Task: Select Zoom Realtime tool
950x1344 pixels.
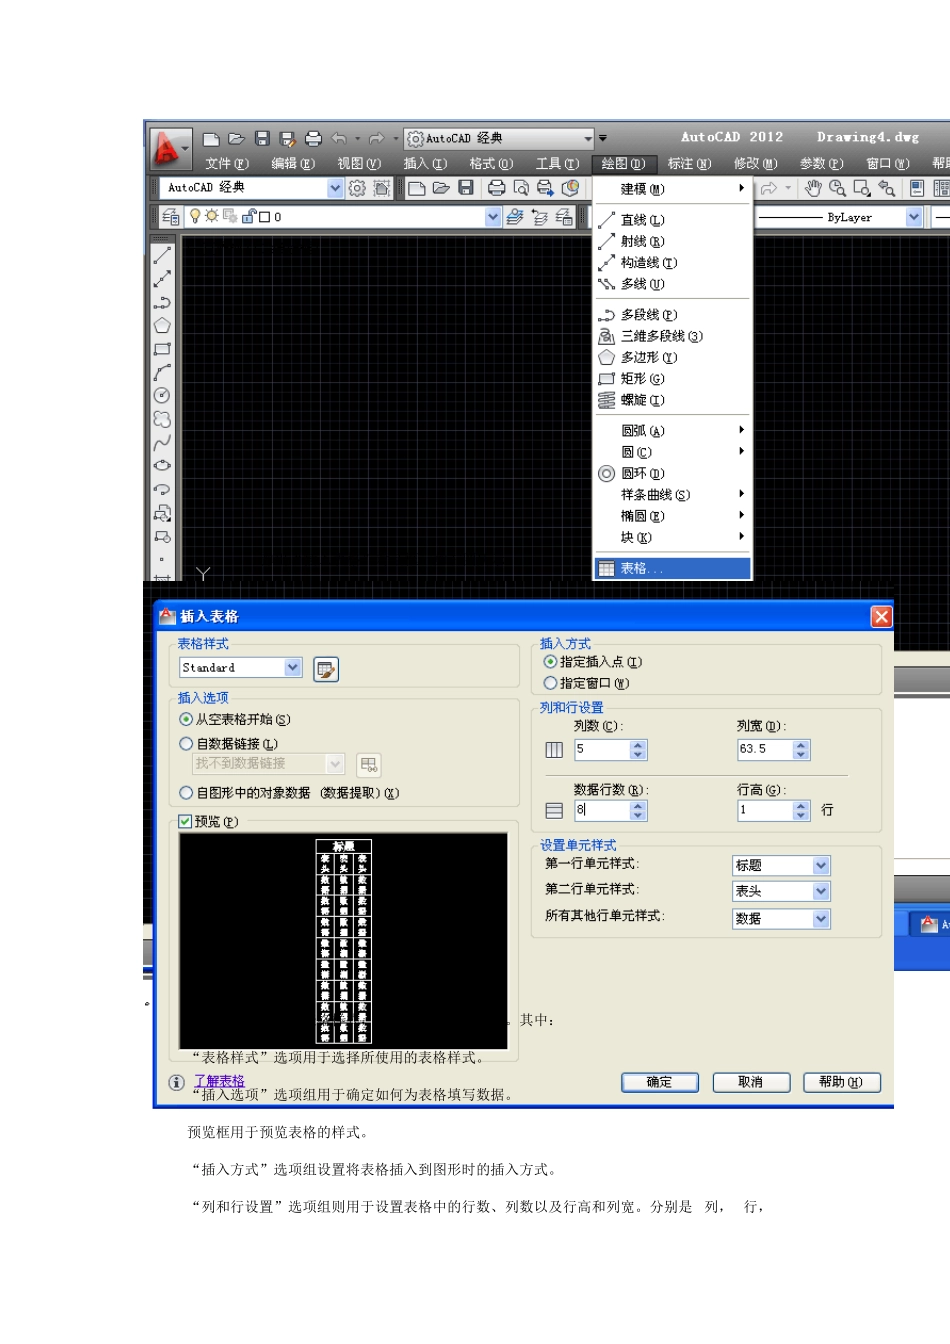Action: coord(838,188)
